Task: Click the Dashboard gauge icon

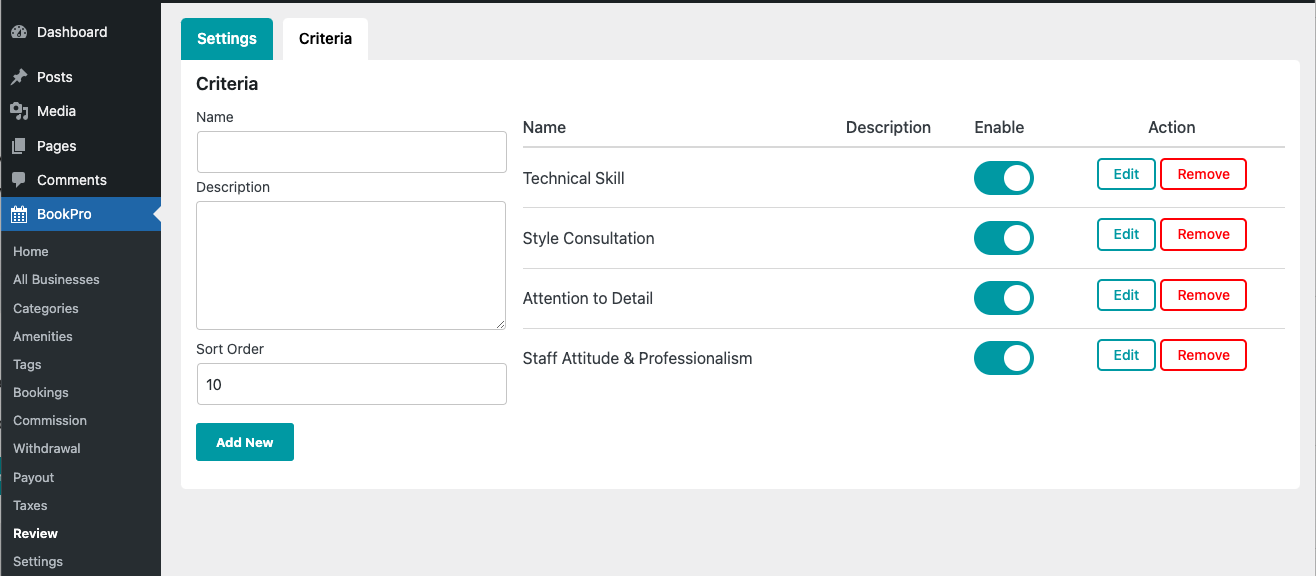Action: point(19,32)
